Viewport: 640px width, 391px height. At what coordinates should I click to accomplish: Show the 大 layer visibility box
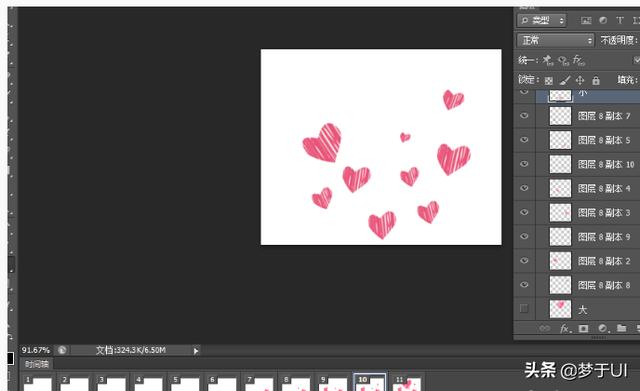click(524, 309)
